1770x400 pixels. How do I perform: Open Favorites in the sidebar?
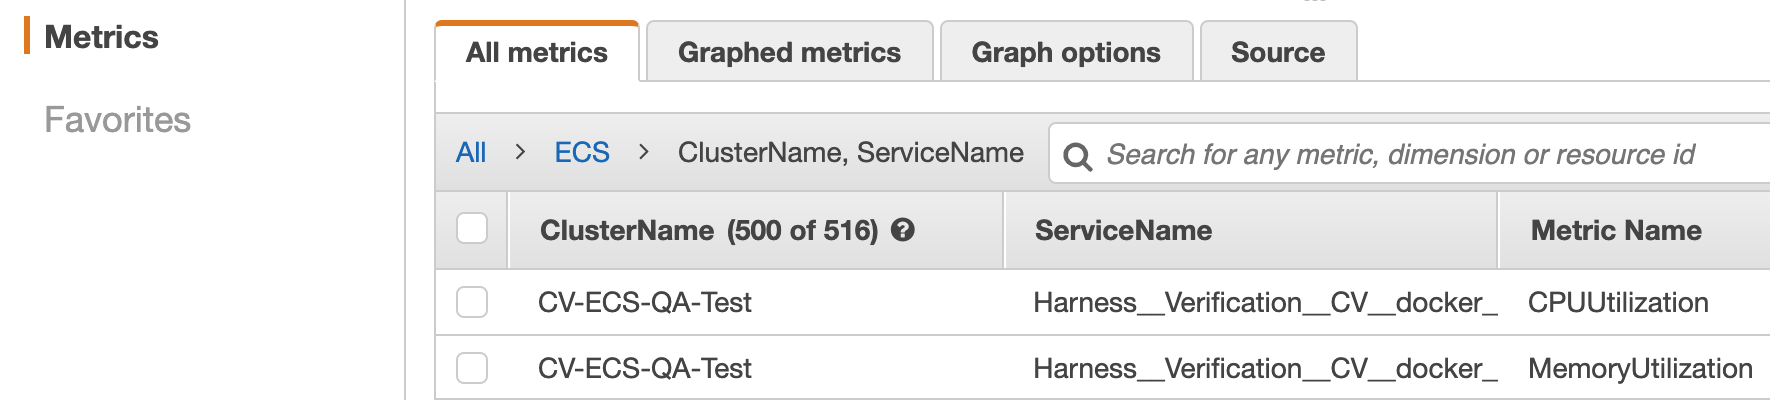pyautogui.click(x=117, y=120)
